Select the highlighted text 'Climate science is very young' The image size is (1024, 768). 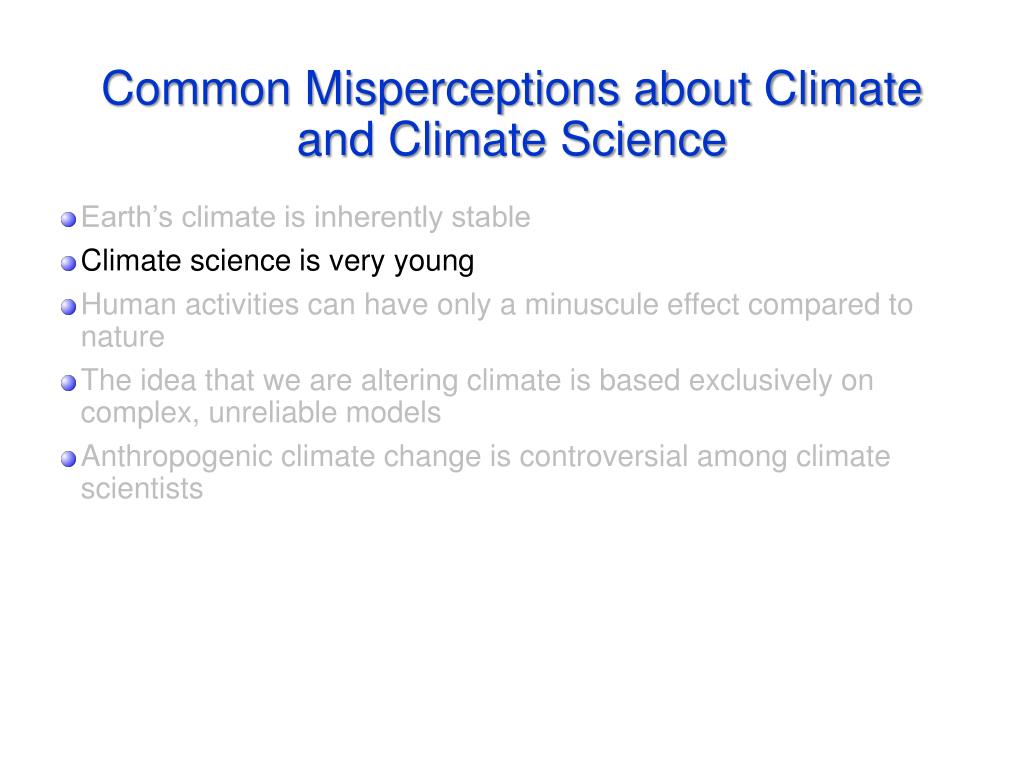(x=278, y=262)
